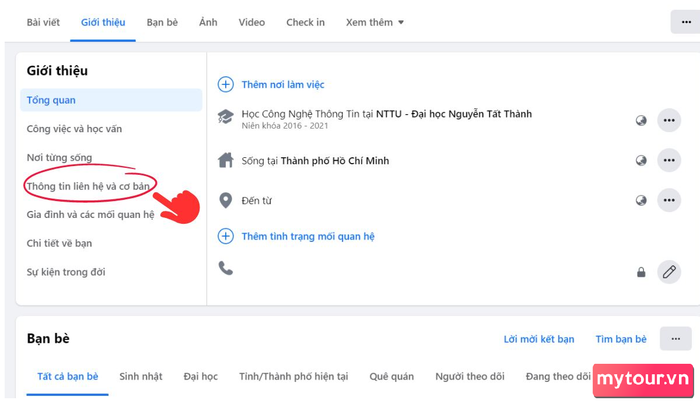Open the three-dot options for the NTTU education row

pyautogui.click(x=669, y=120)
